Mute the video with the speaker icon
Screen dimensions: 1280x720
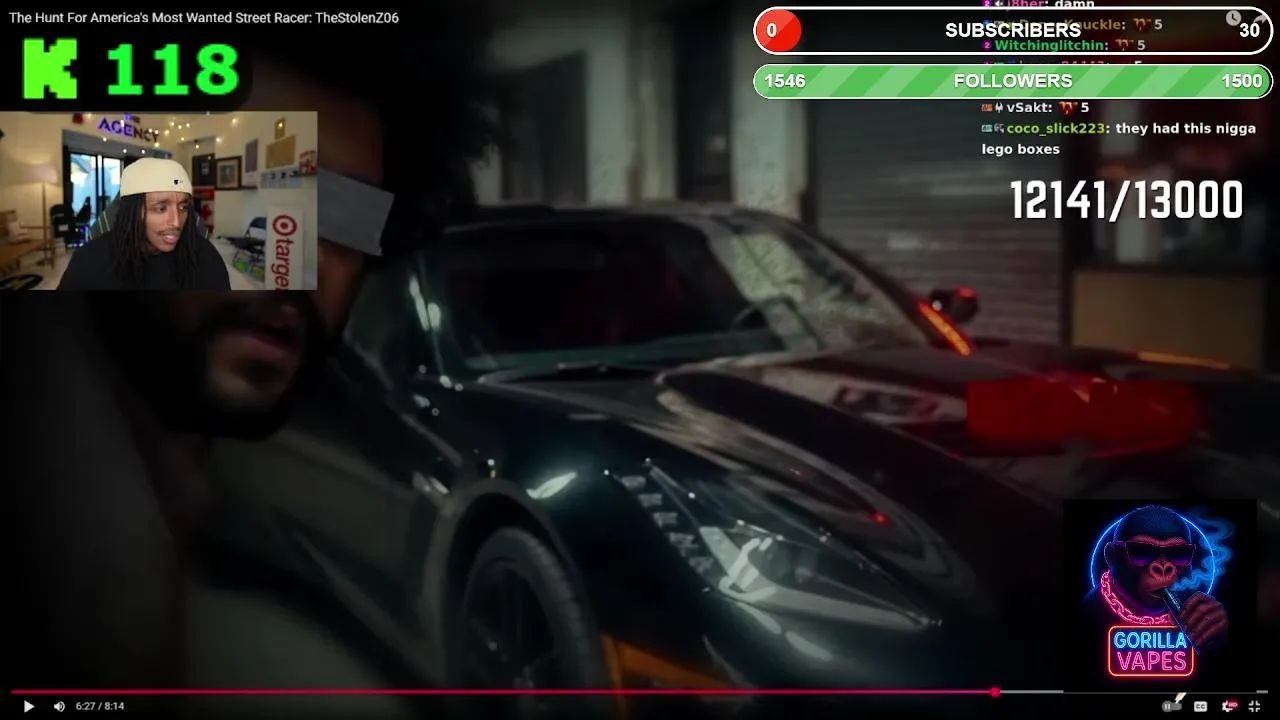[x=59, y=706]
